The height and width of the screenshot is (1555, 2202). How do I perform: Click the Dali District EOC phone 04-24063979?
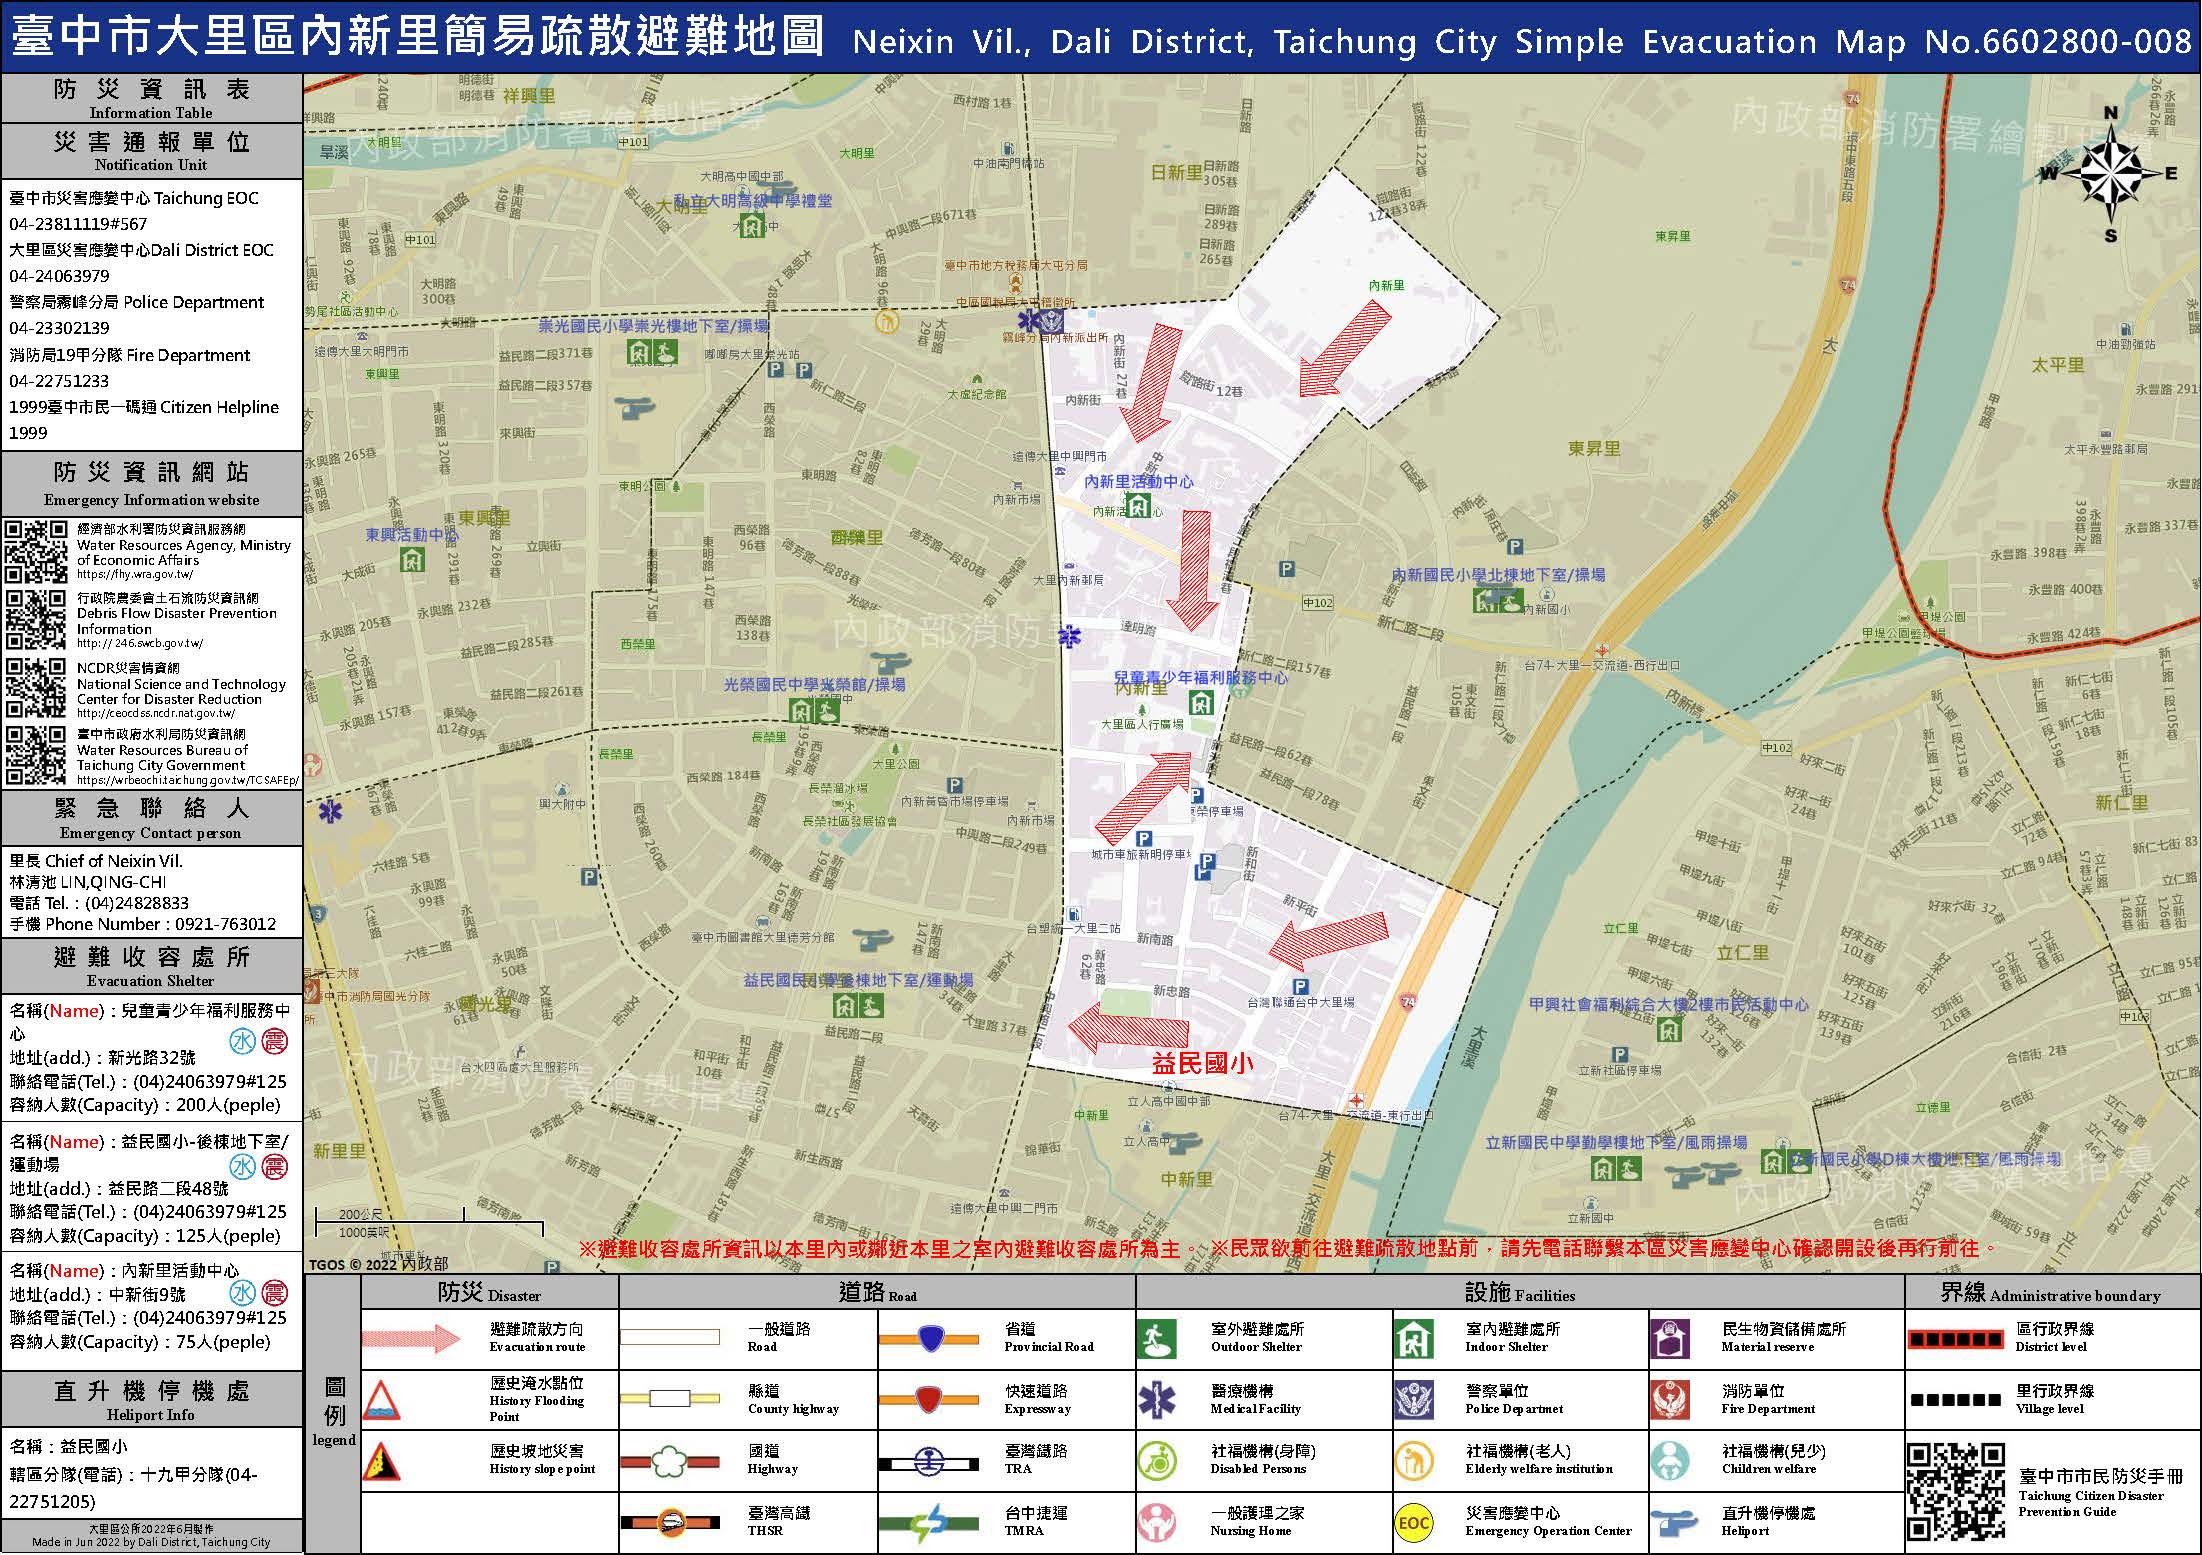pos(59,276)
